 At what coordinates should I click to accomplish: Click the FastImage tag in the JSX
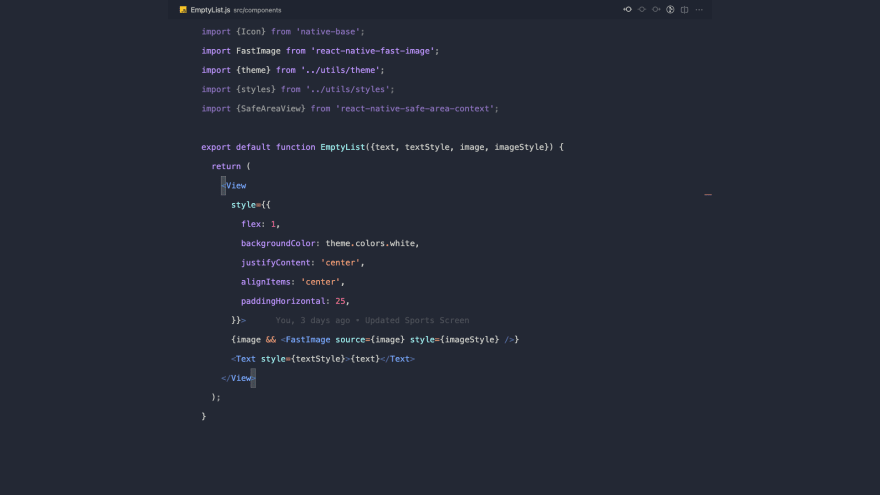308,339
